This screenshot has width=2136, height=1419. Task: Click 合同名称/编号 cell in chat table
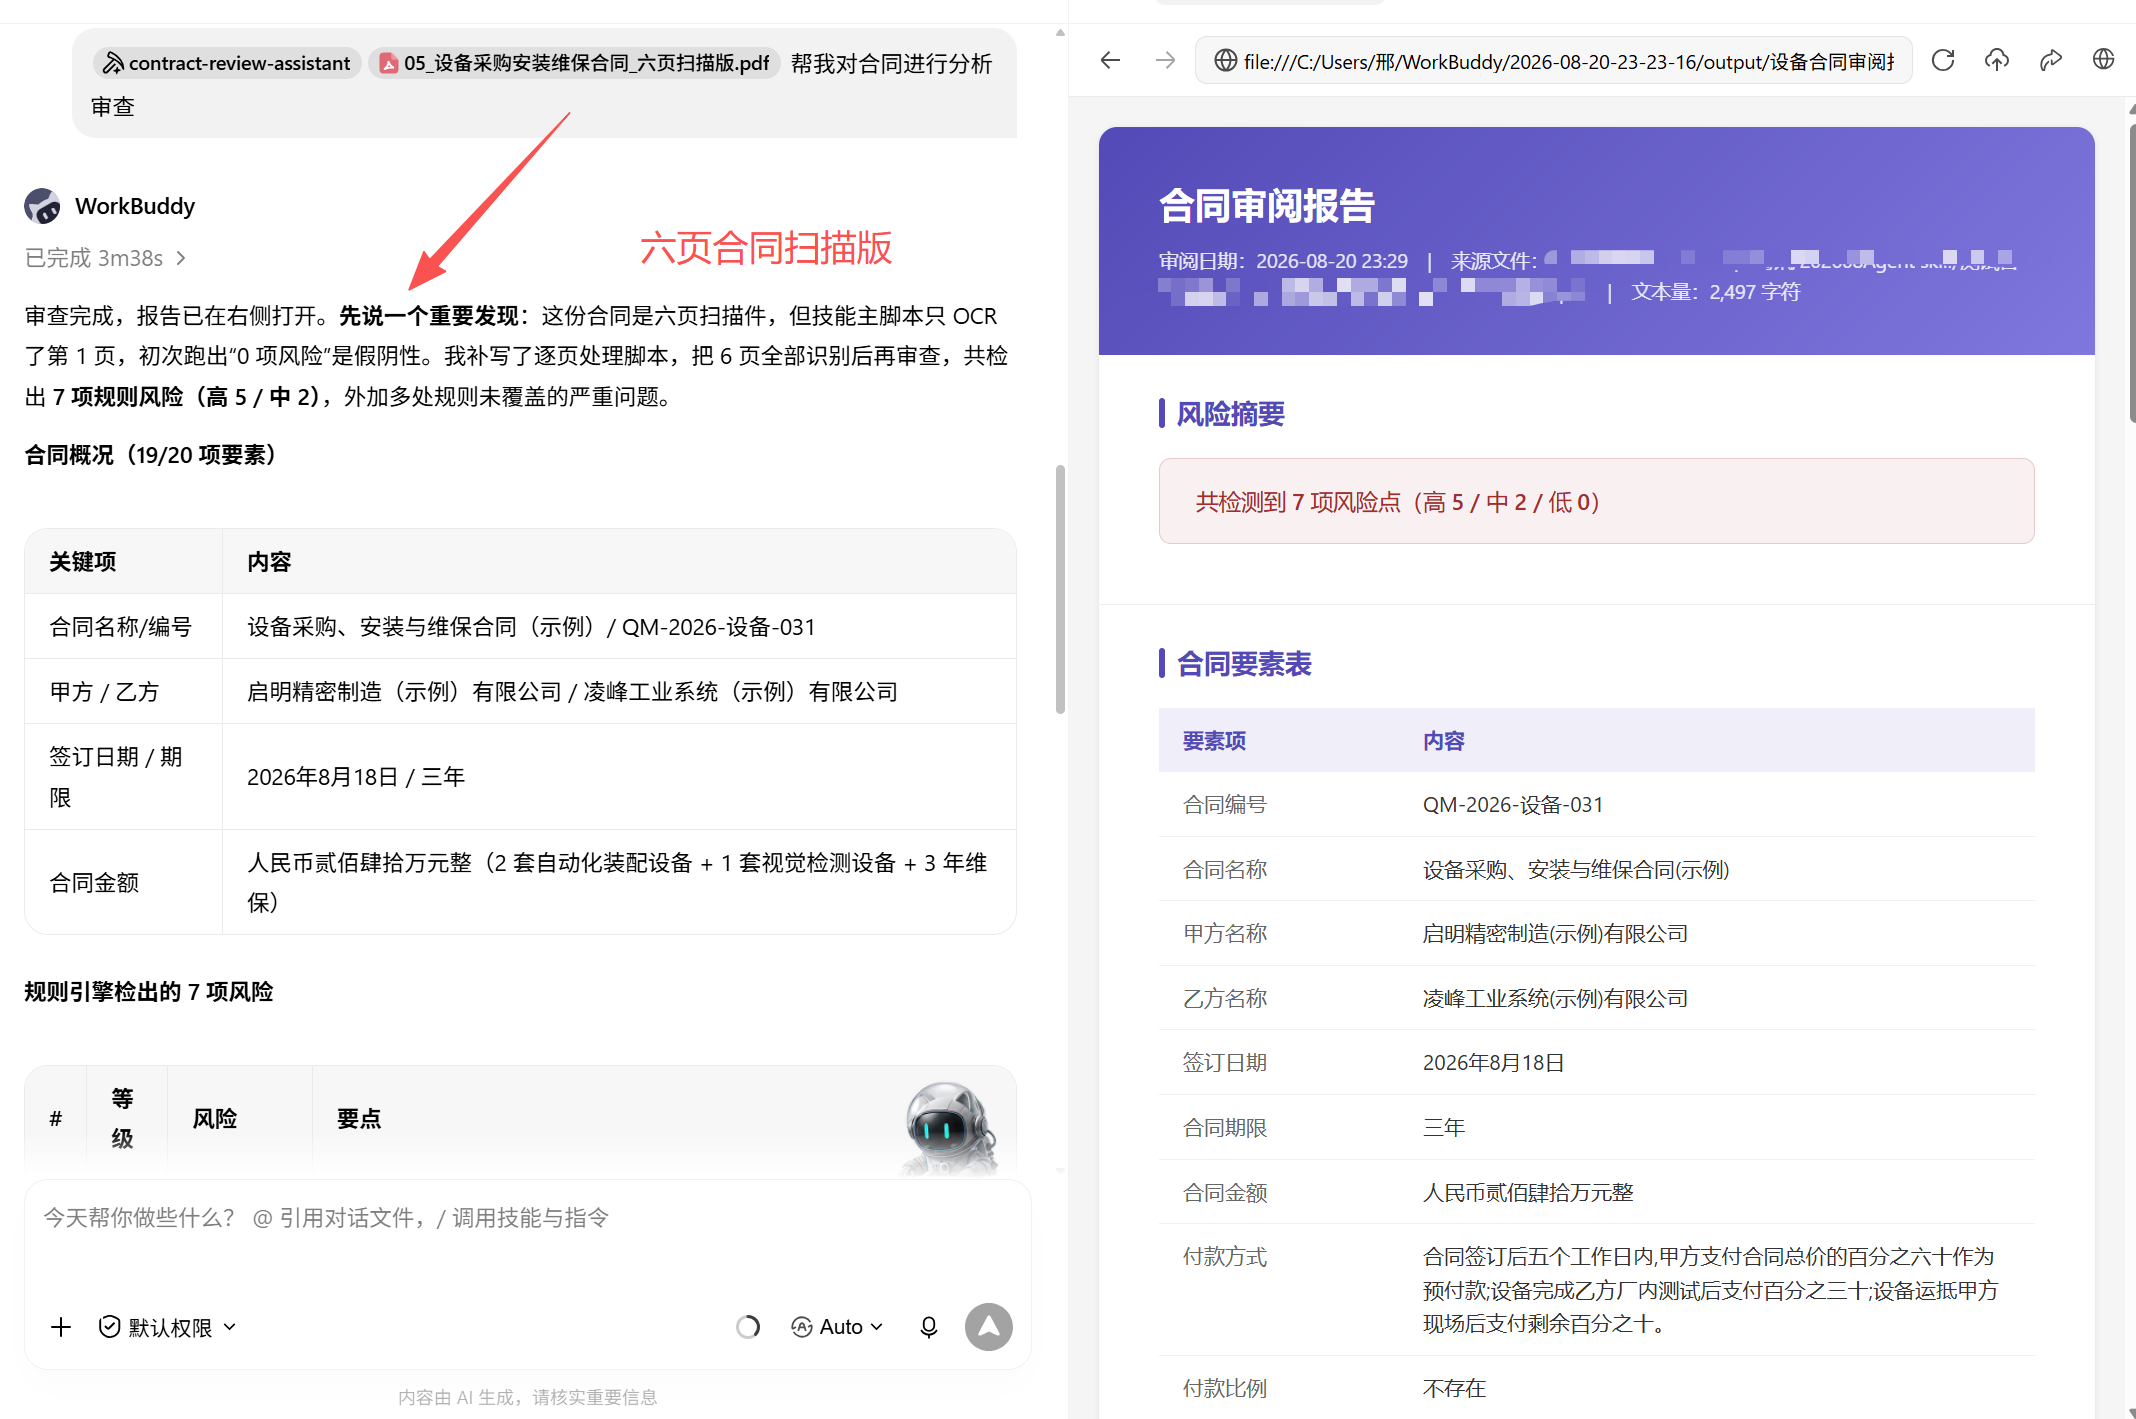[x=121, y=627]
